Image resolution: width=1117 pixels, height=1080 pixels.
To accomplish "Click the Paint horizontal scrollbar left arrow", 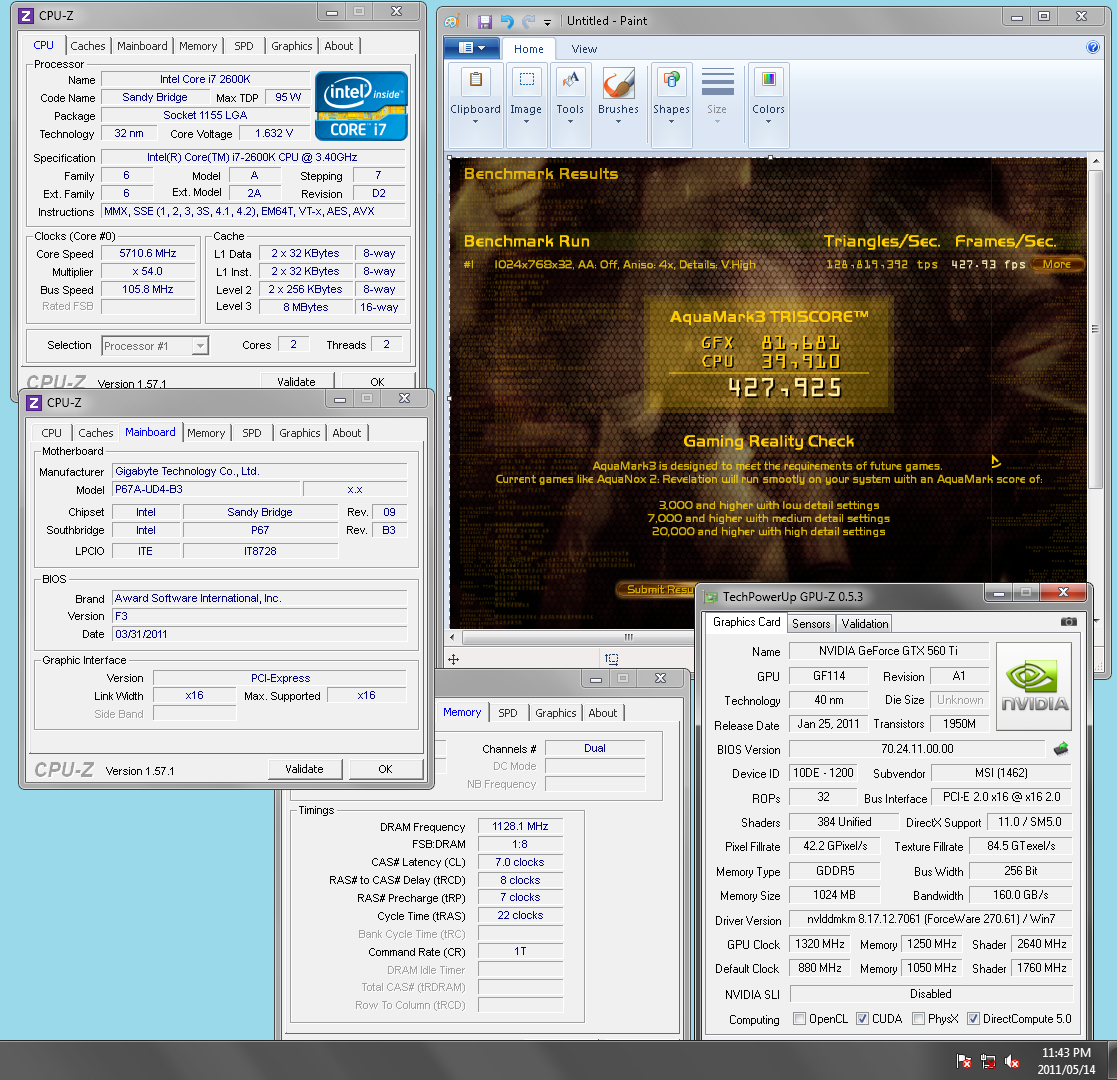I will click(452, 637).
